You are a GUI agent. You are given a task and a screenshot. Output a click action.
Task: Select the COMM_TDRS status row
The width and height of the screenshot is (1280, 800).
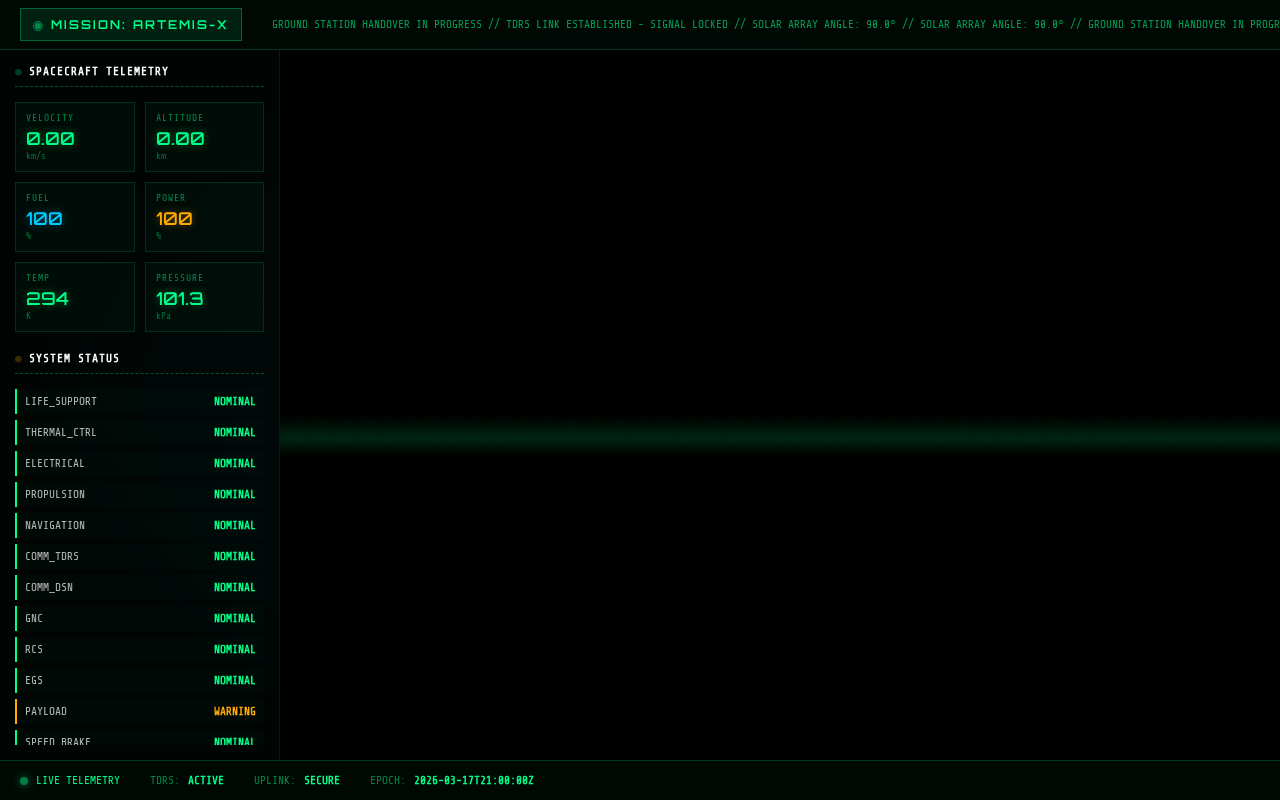click(139, 557)
